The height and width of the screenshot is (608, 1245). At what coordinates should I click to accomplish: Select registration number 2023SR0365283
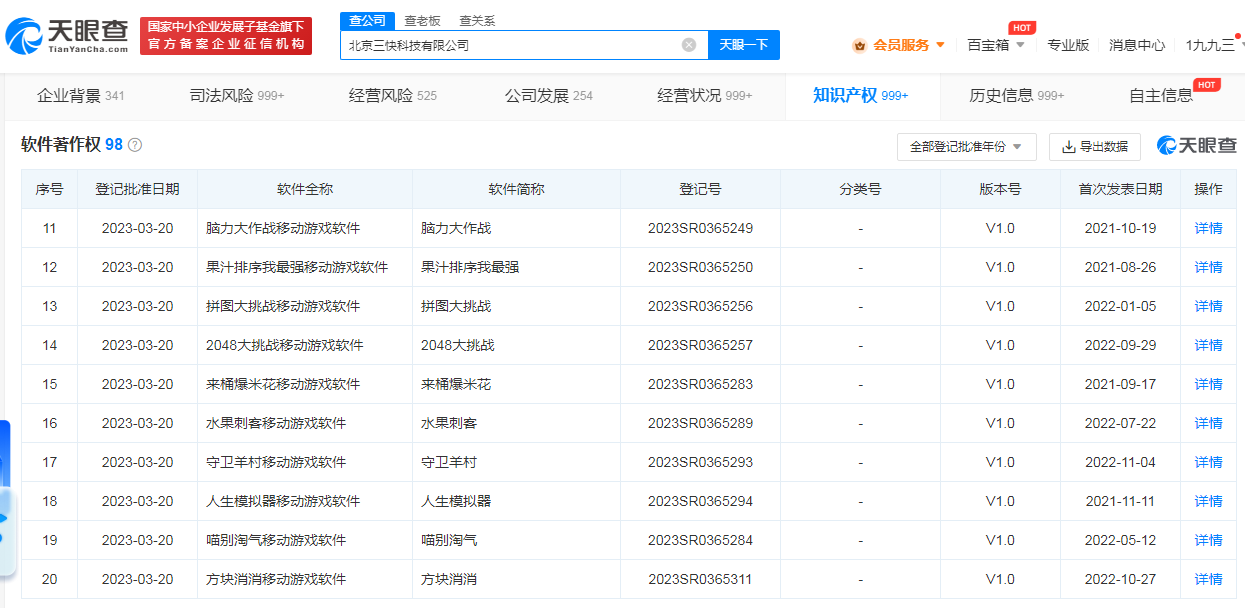700,384
